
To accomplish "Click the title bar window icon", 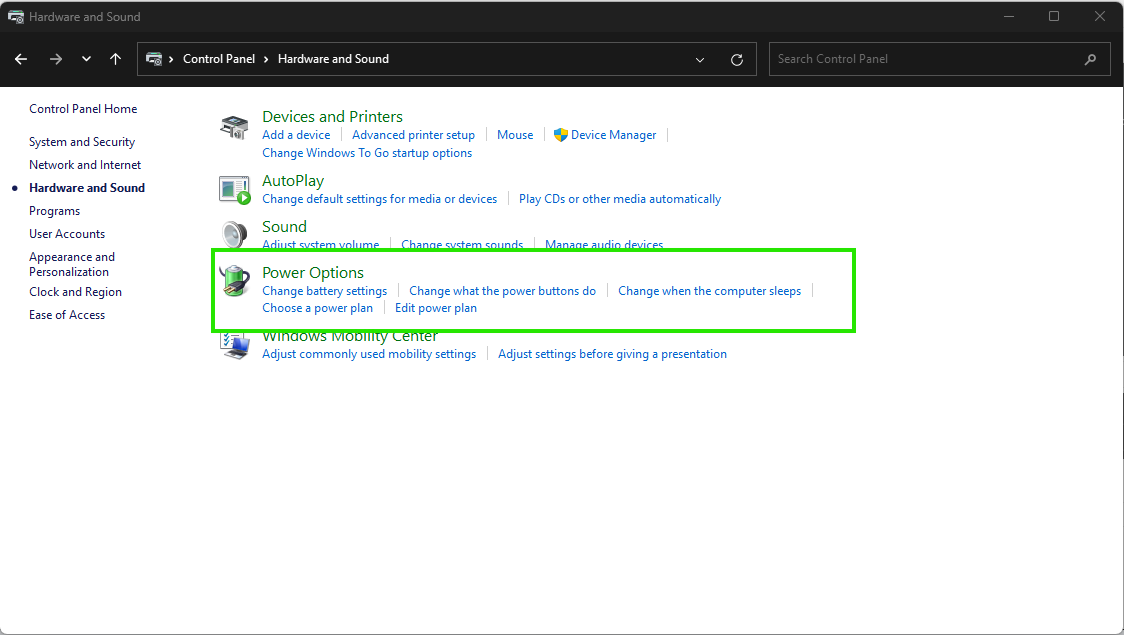I will tap(16, 16).
